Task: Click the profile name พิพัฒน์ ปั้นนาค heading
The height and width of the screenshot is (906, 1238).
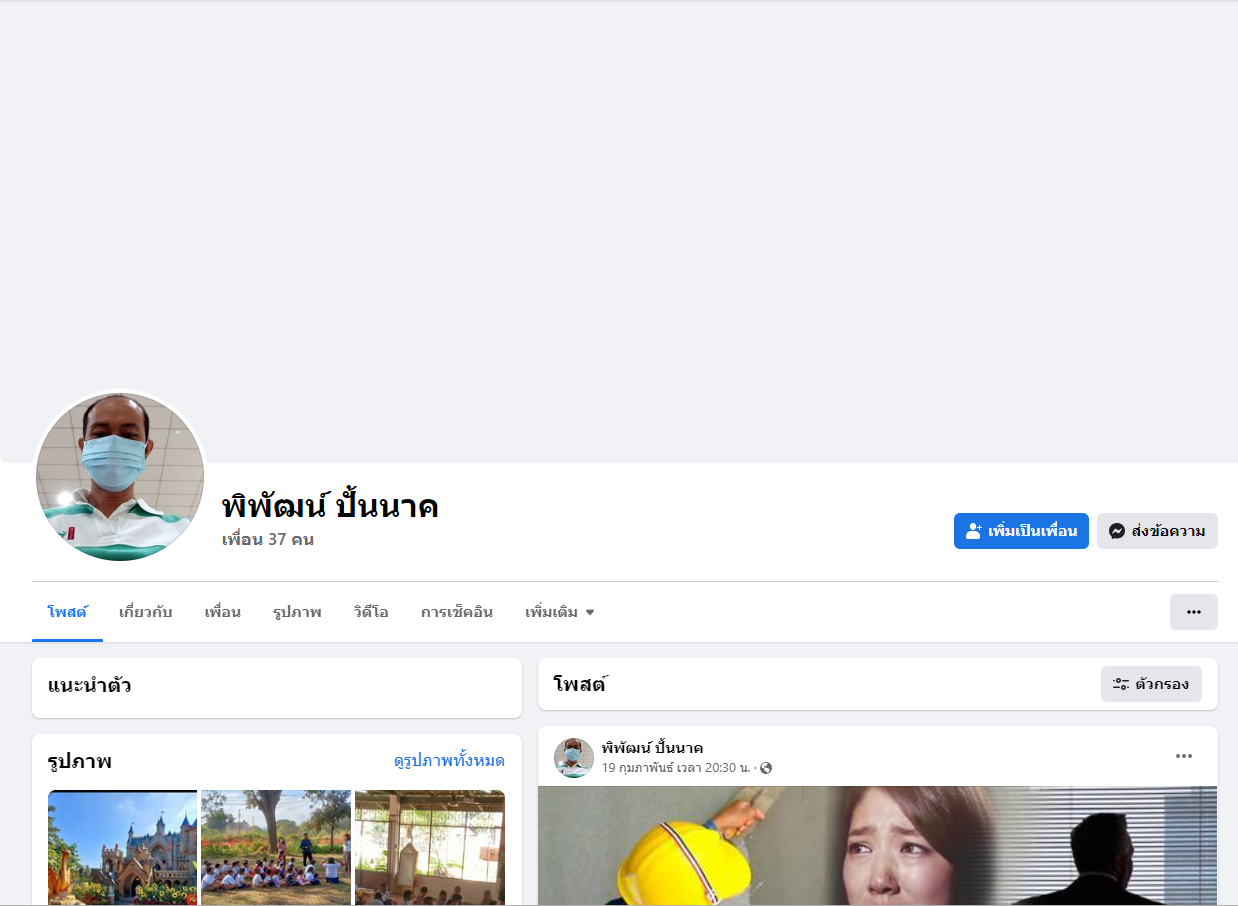Action: 330,506
